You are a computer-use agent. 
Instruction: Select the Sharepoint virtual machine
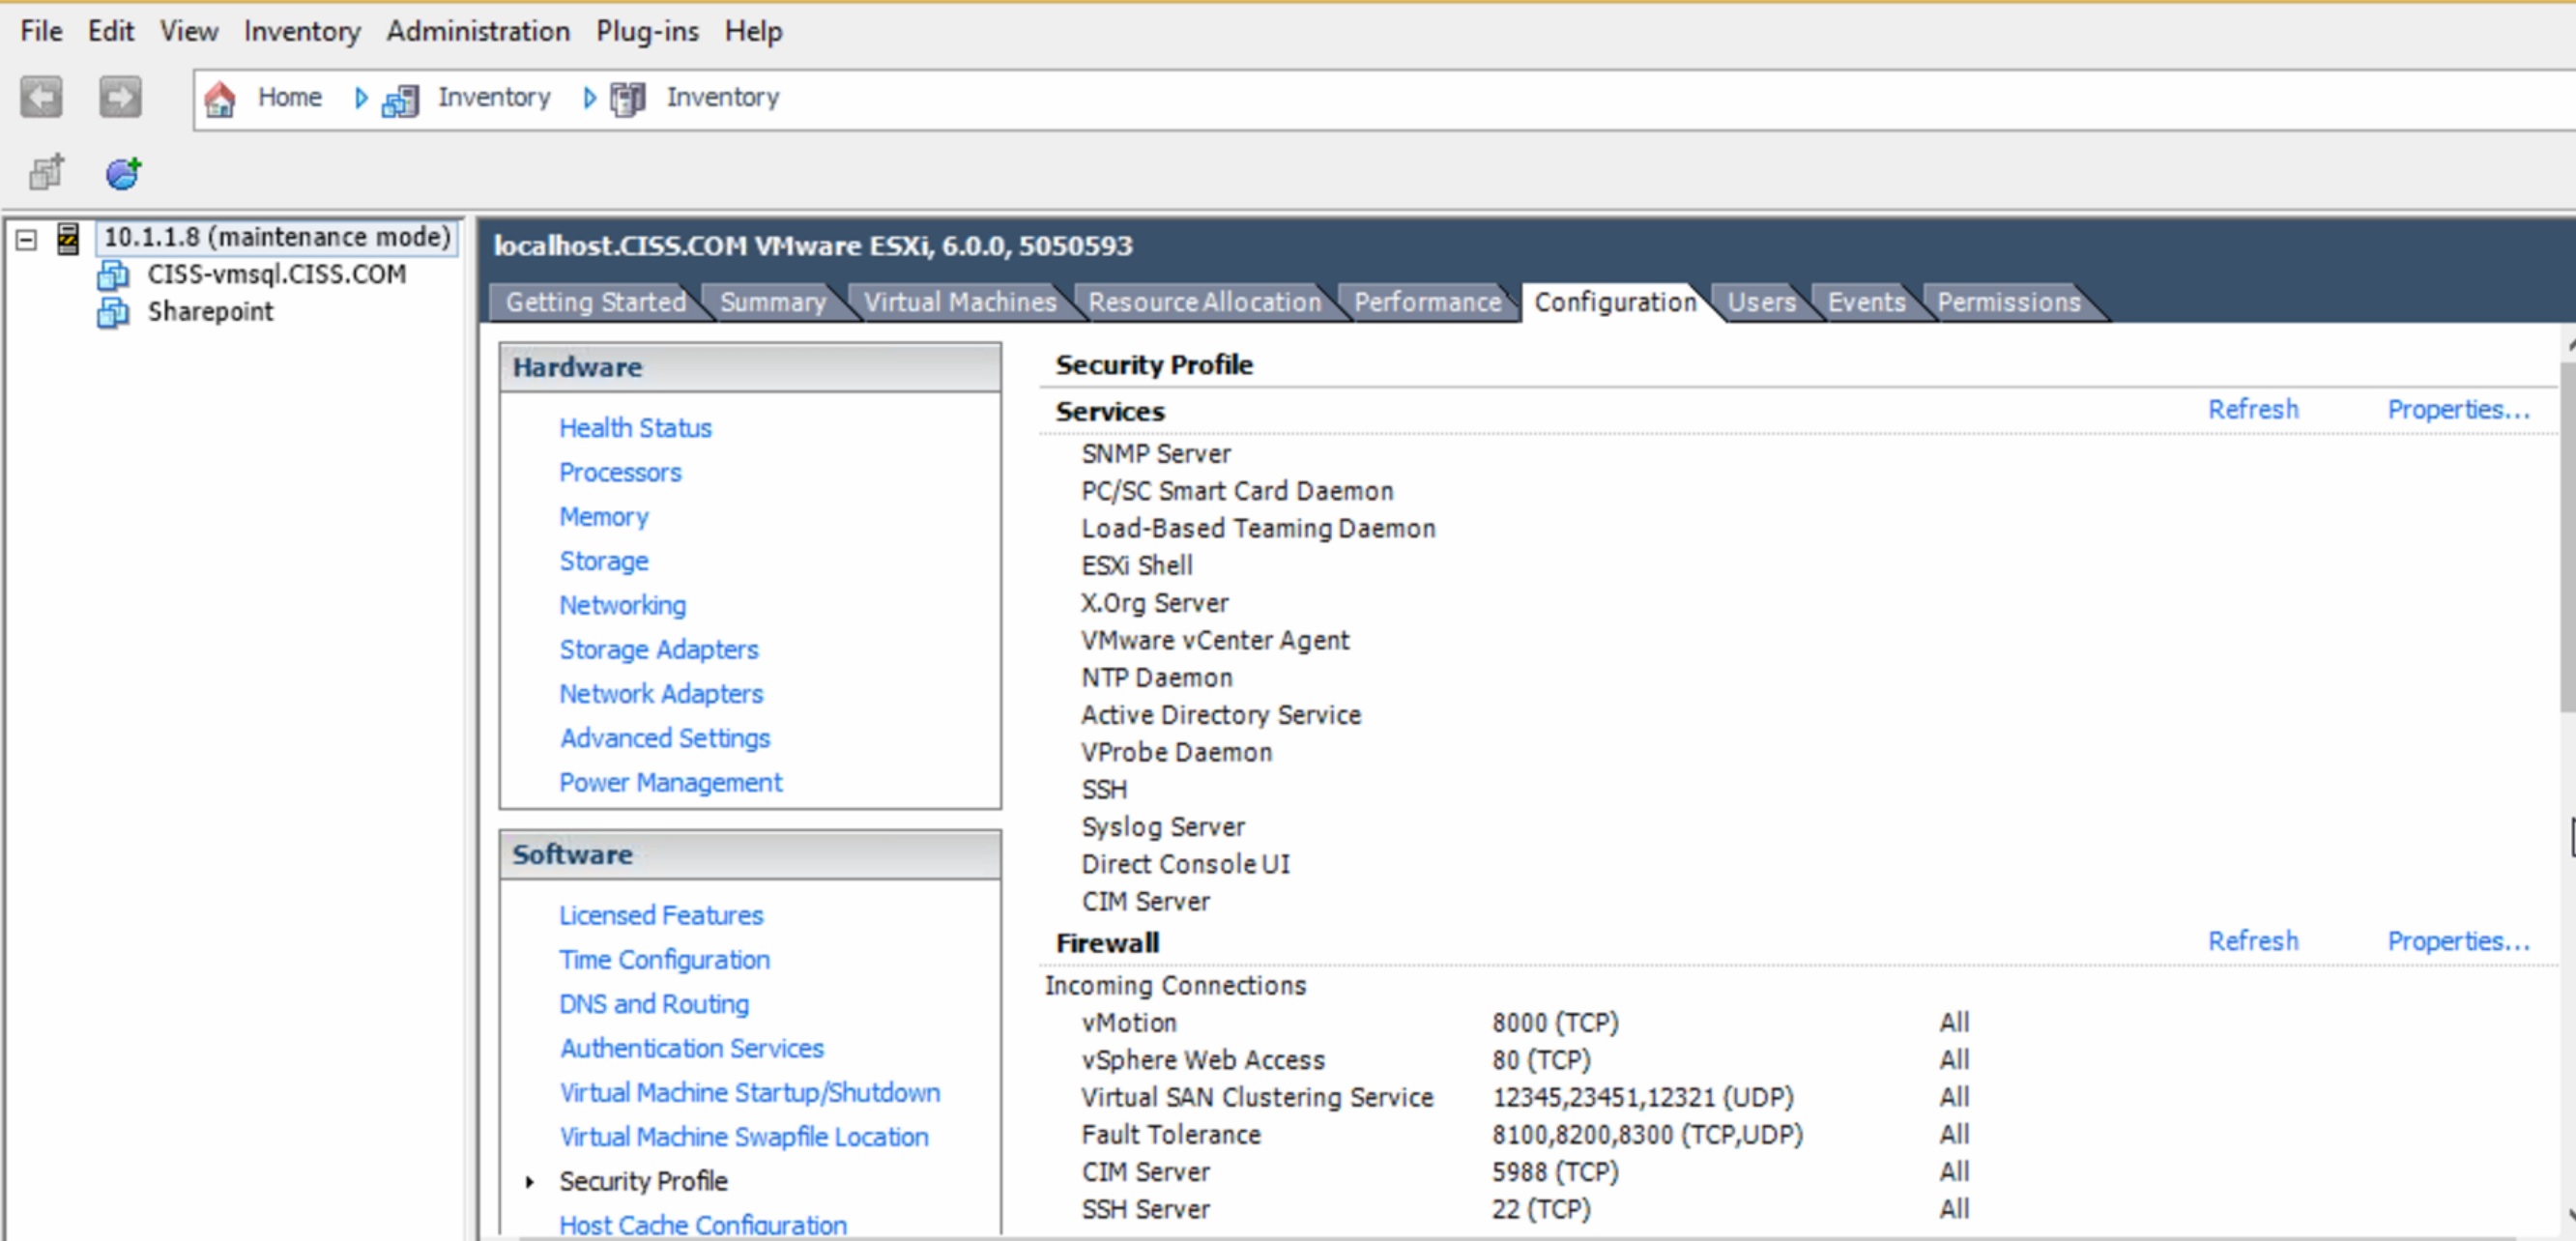click(210, 312)
